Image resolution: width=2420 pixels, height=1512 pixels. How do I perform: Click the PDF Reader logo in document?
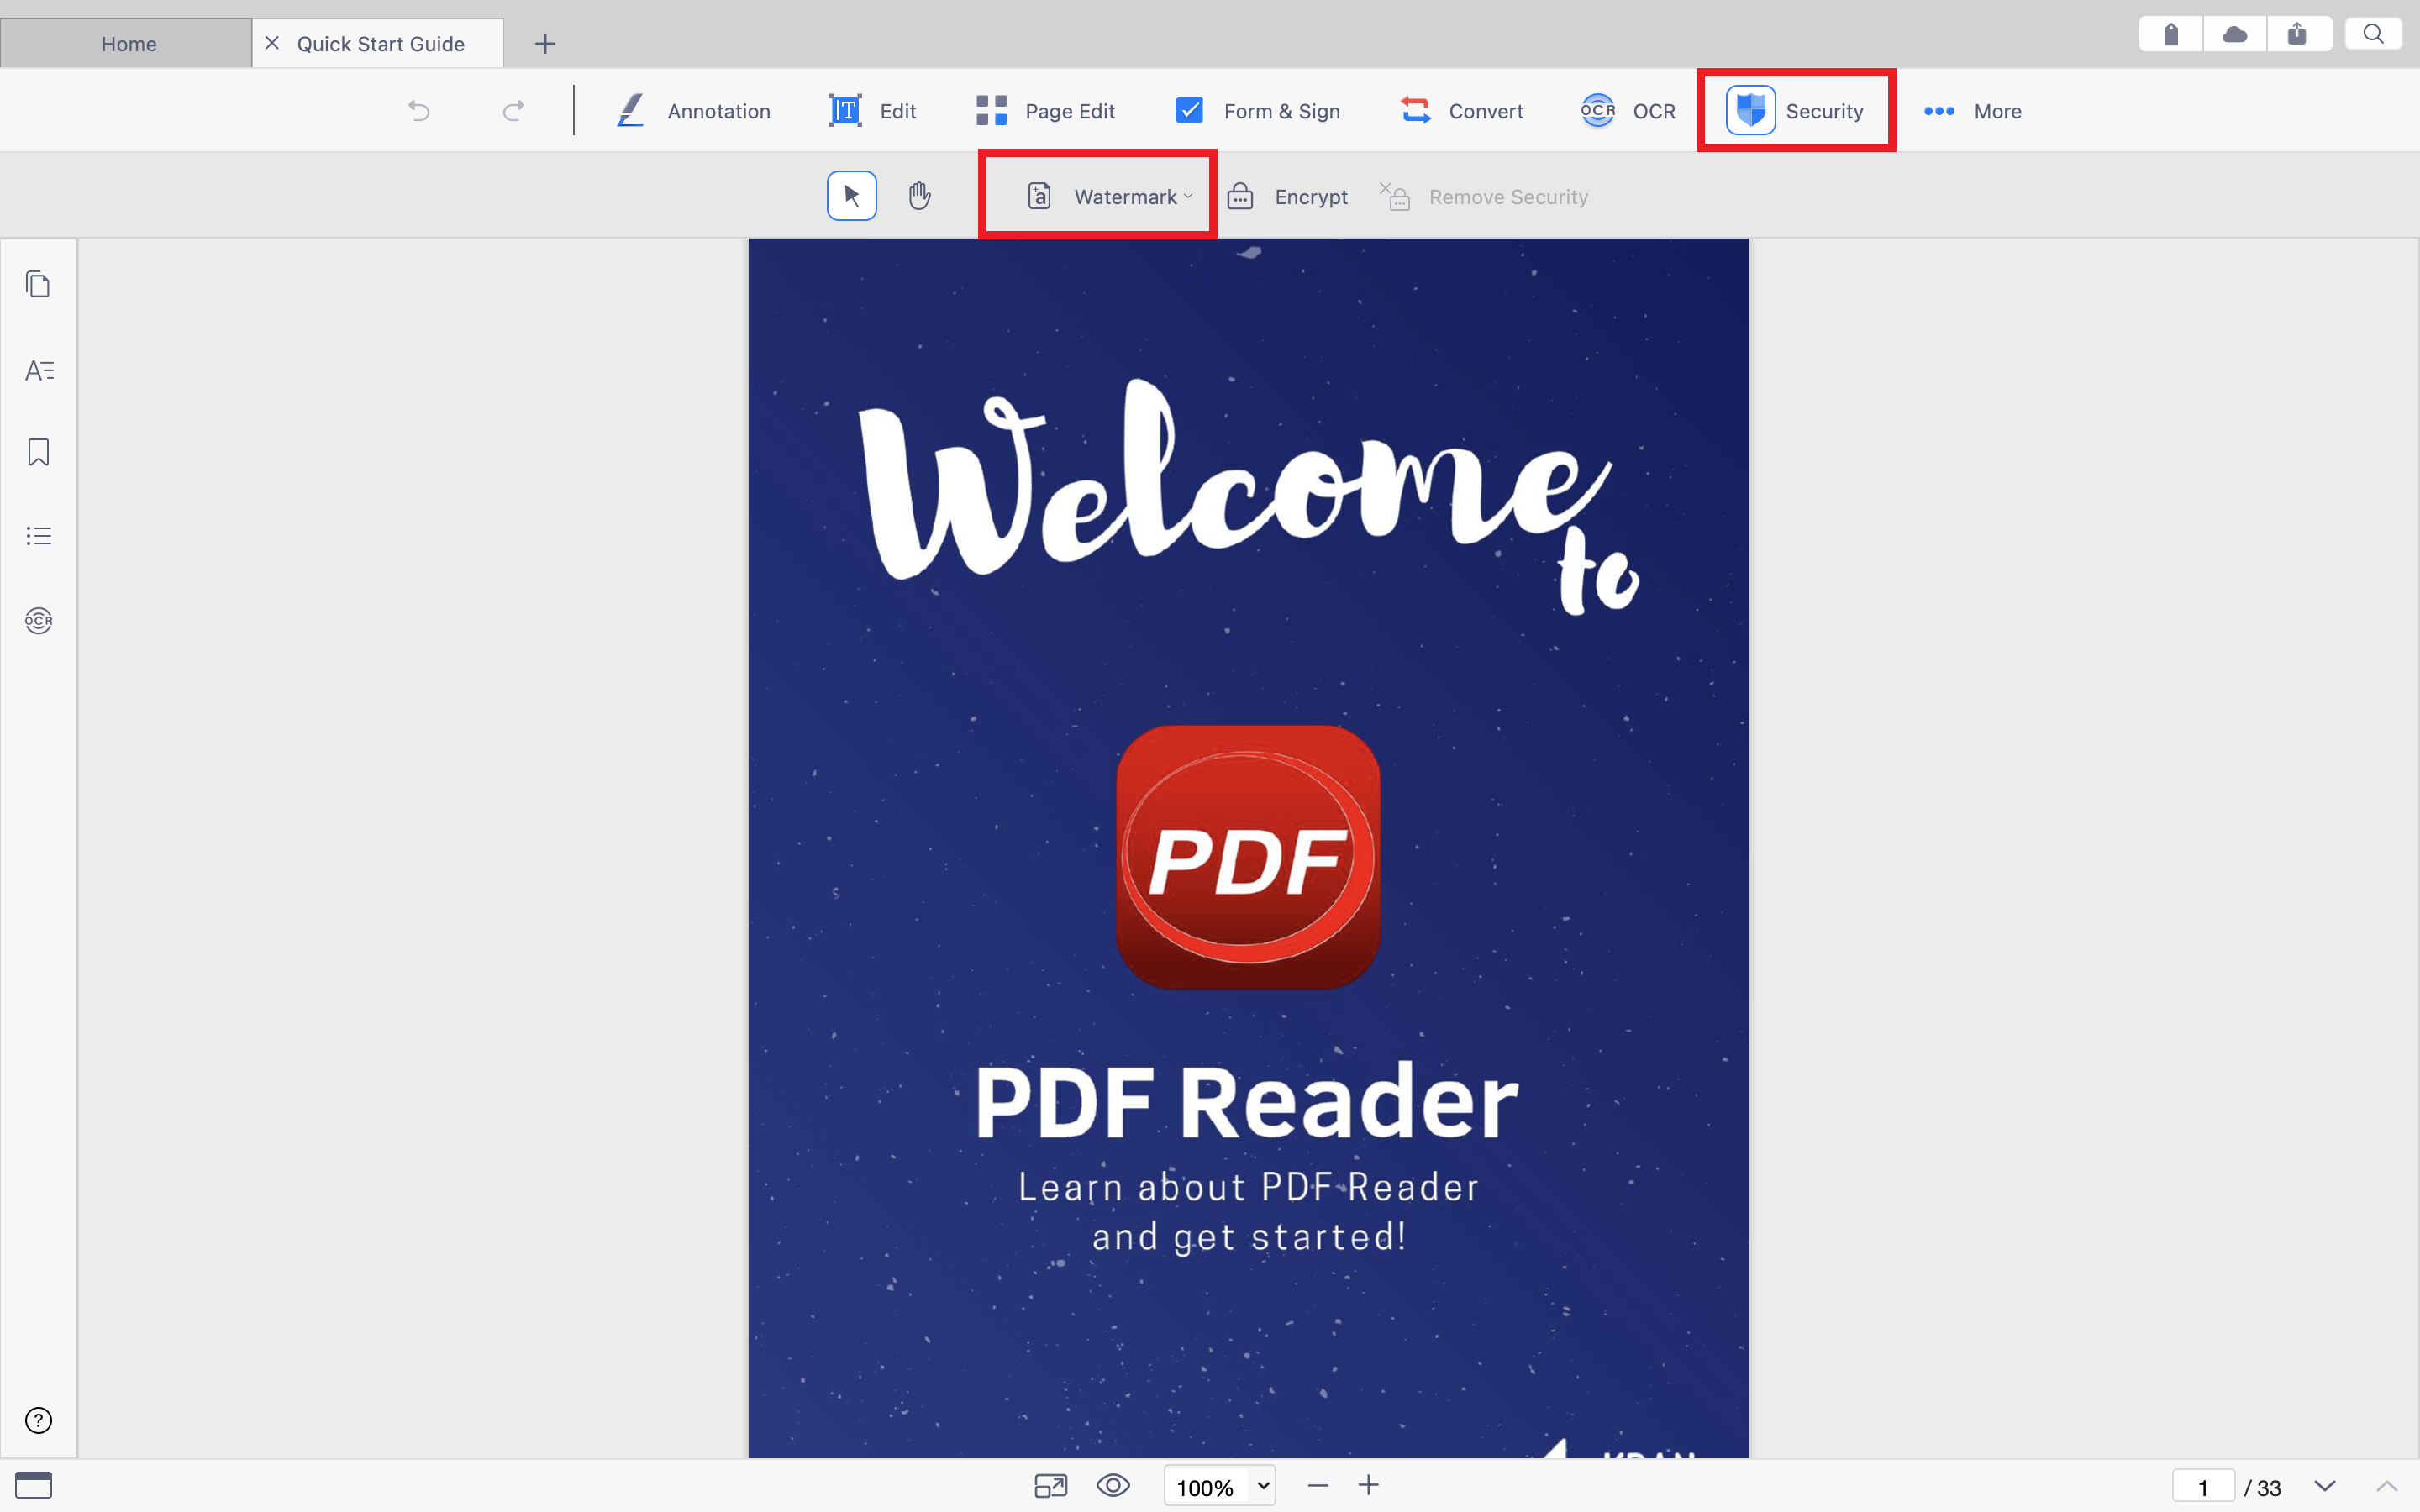[1248, 857]
